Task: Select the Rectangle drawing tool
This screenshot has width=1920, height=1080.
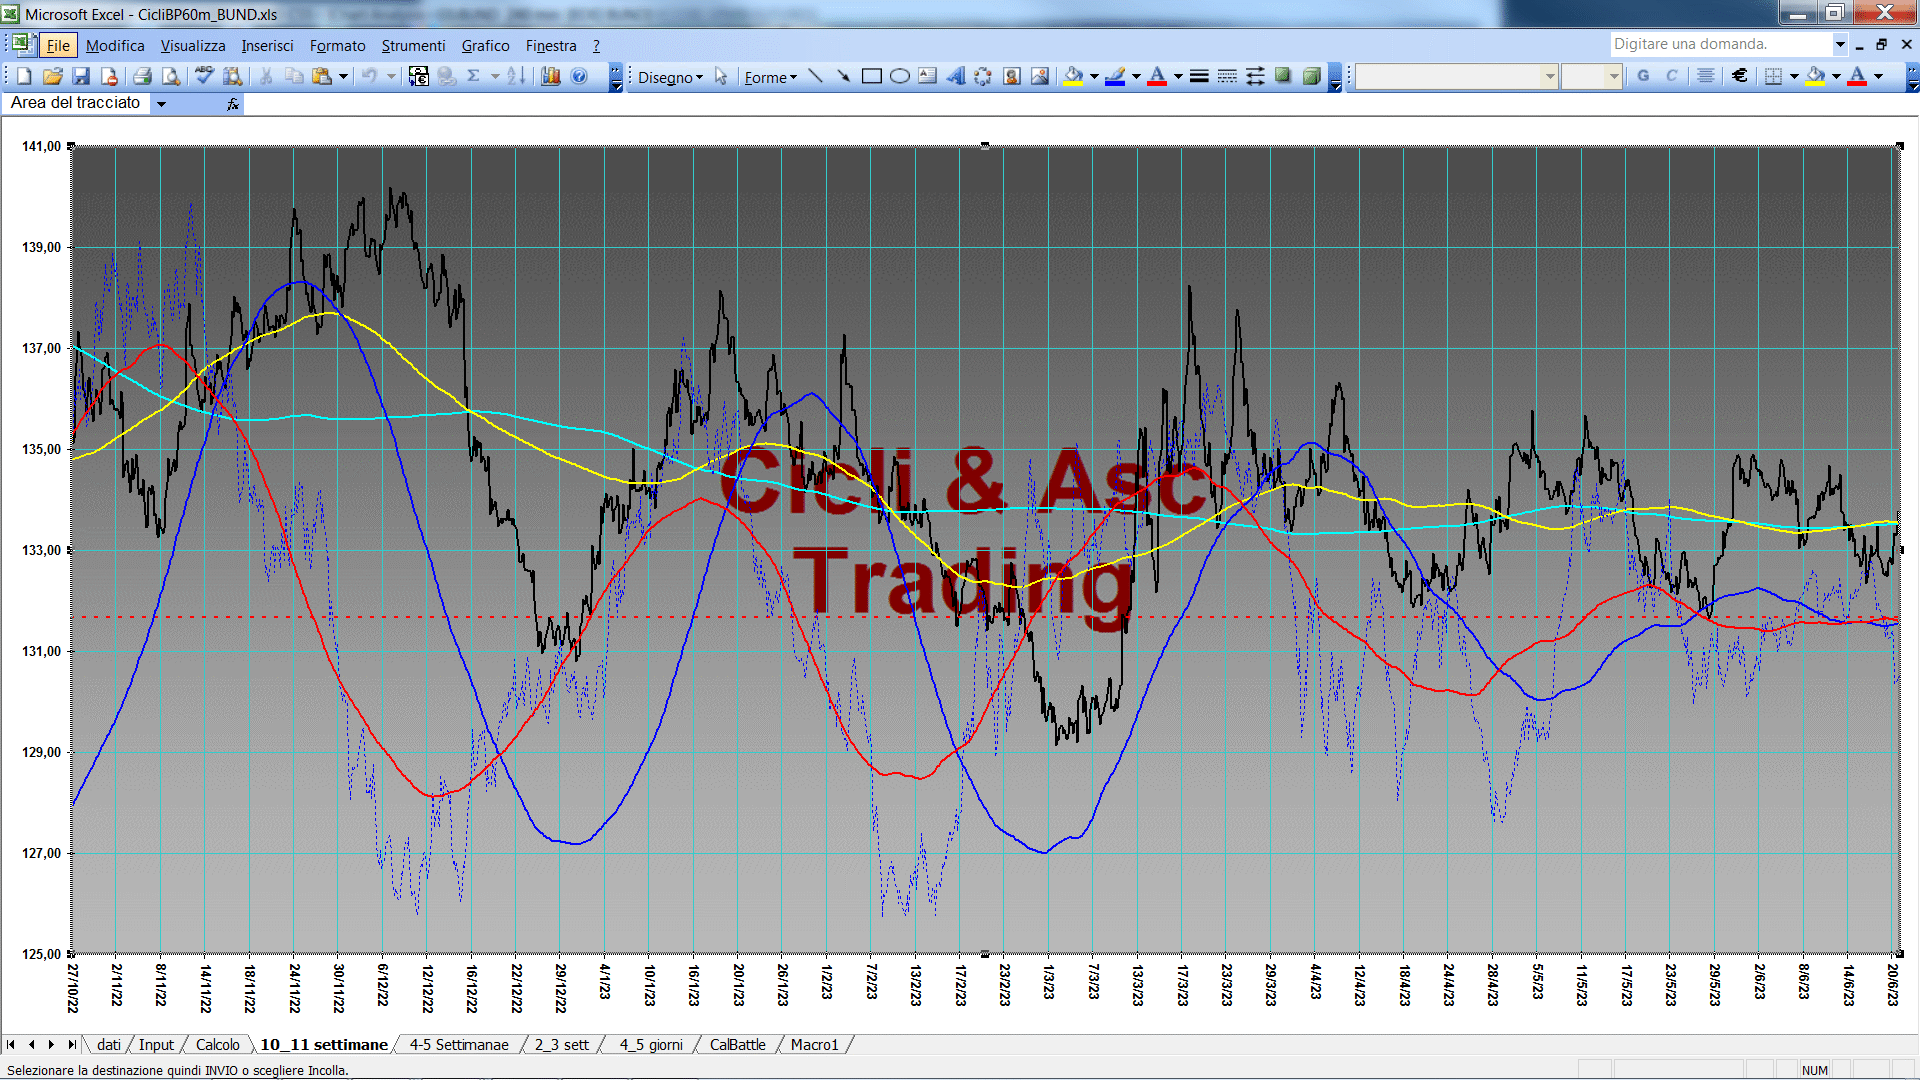Action: click(x=871, y=76)
